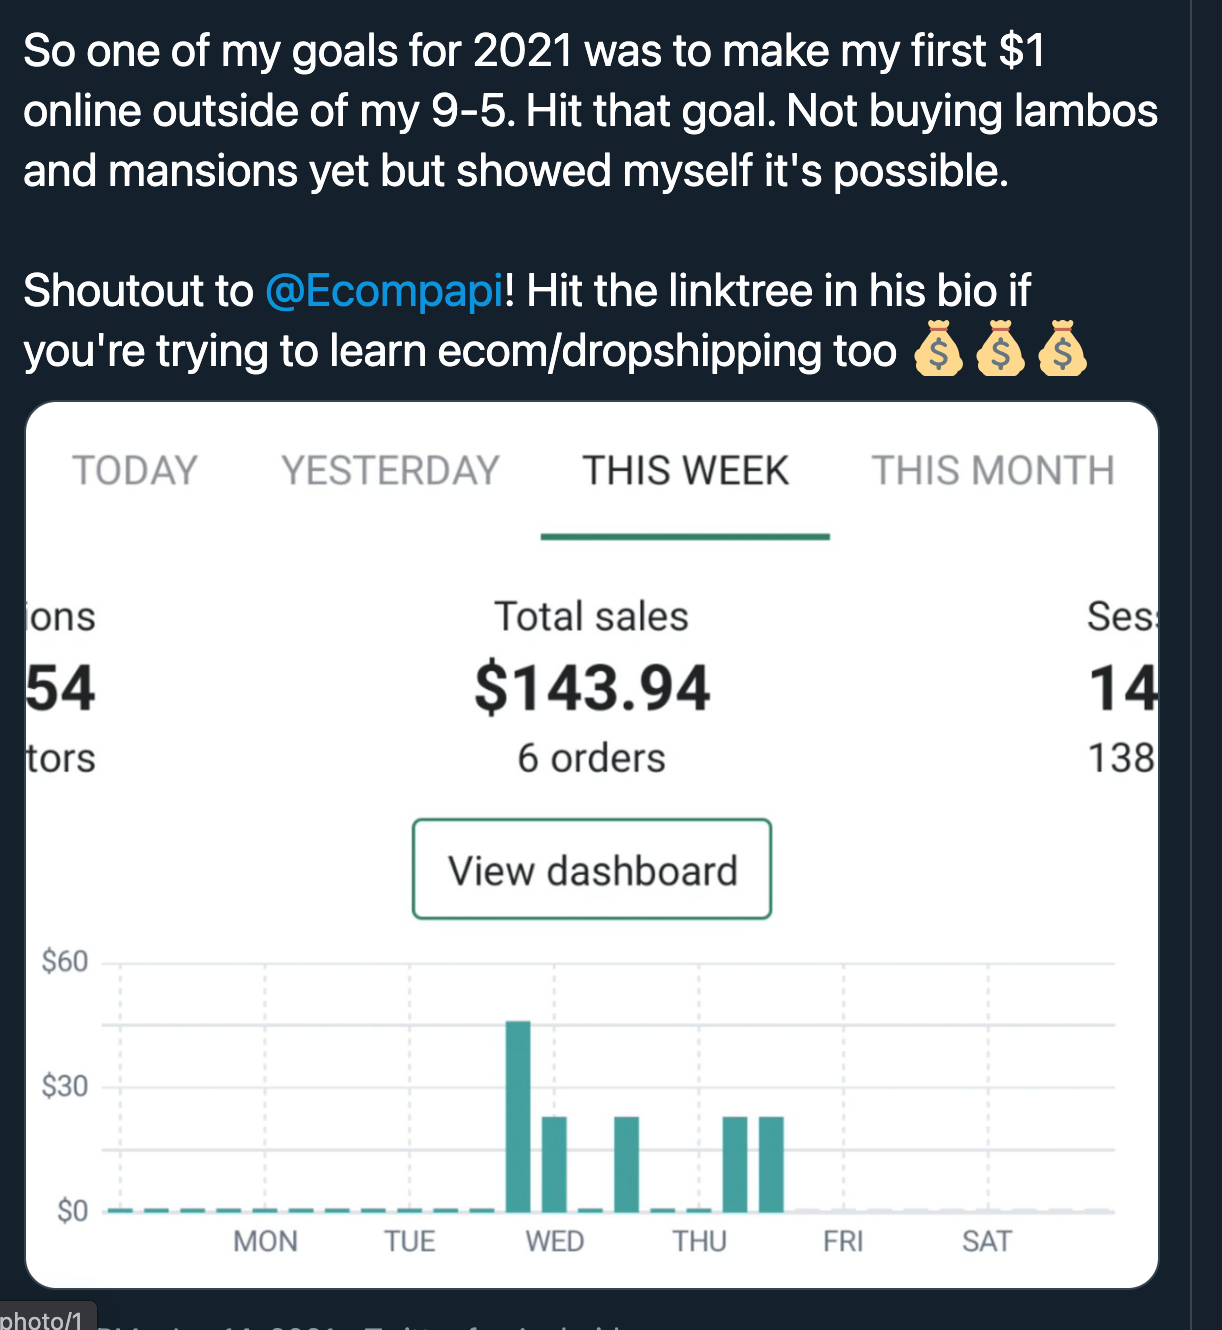Click the 6 orders text
The height and width of the screenshot is (1330, 1222).
point(591,758)
